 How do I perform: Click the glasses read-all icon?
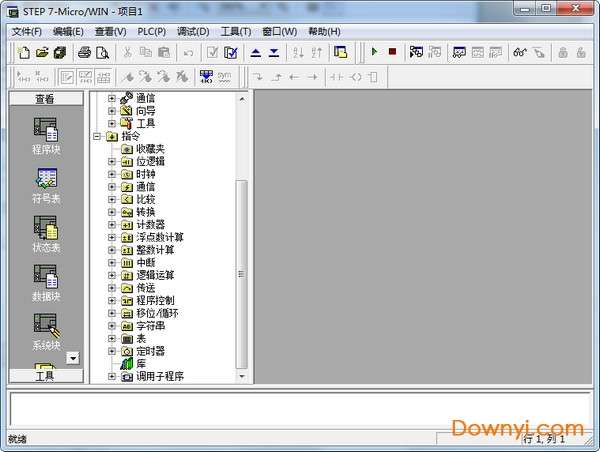point(520,52)
